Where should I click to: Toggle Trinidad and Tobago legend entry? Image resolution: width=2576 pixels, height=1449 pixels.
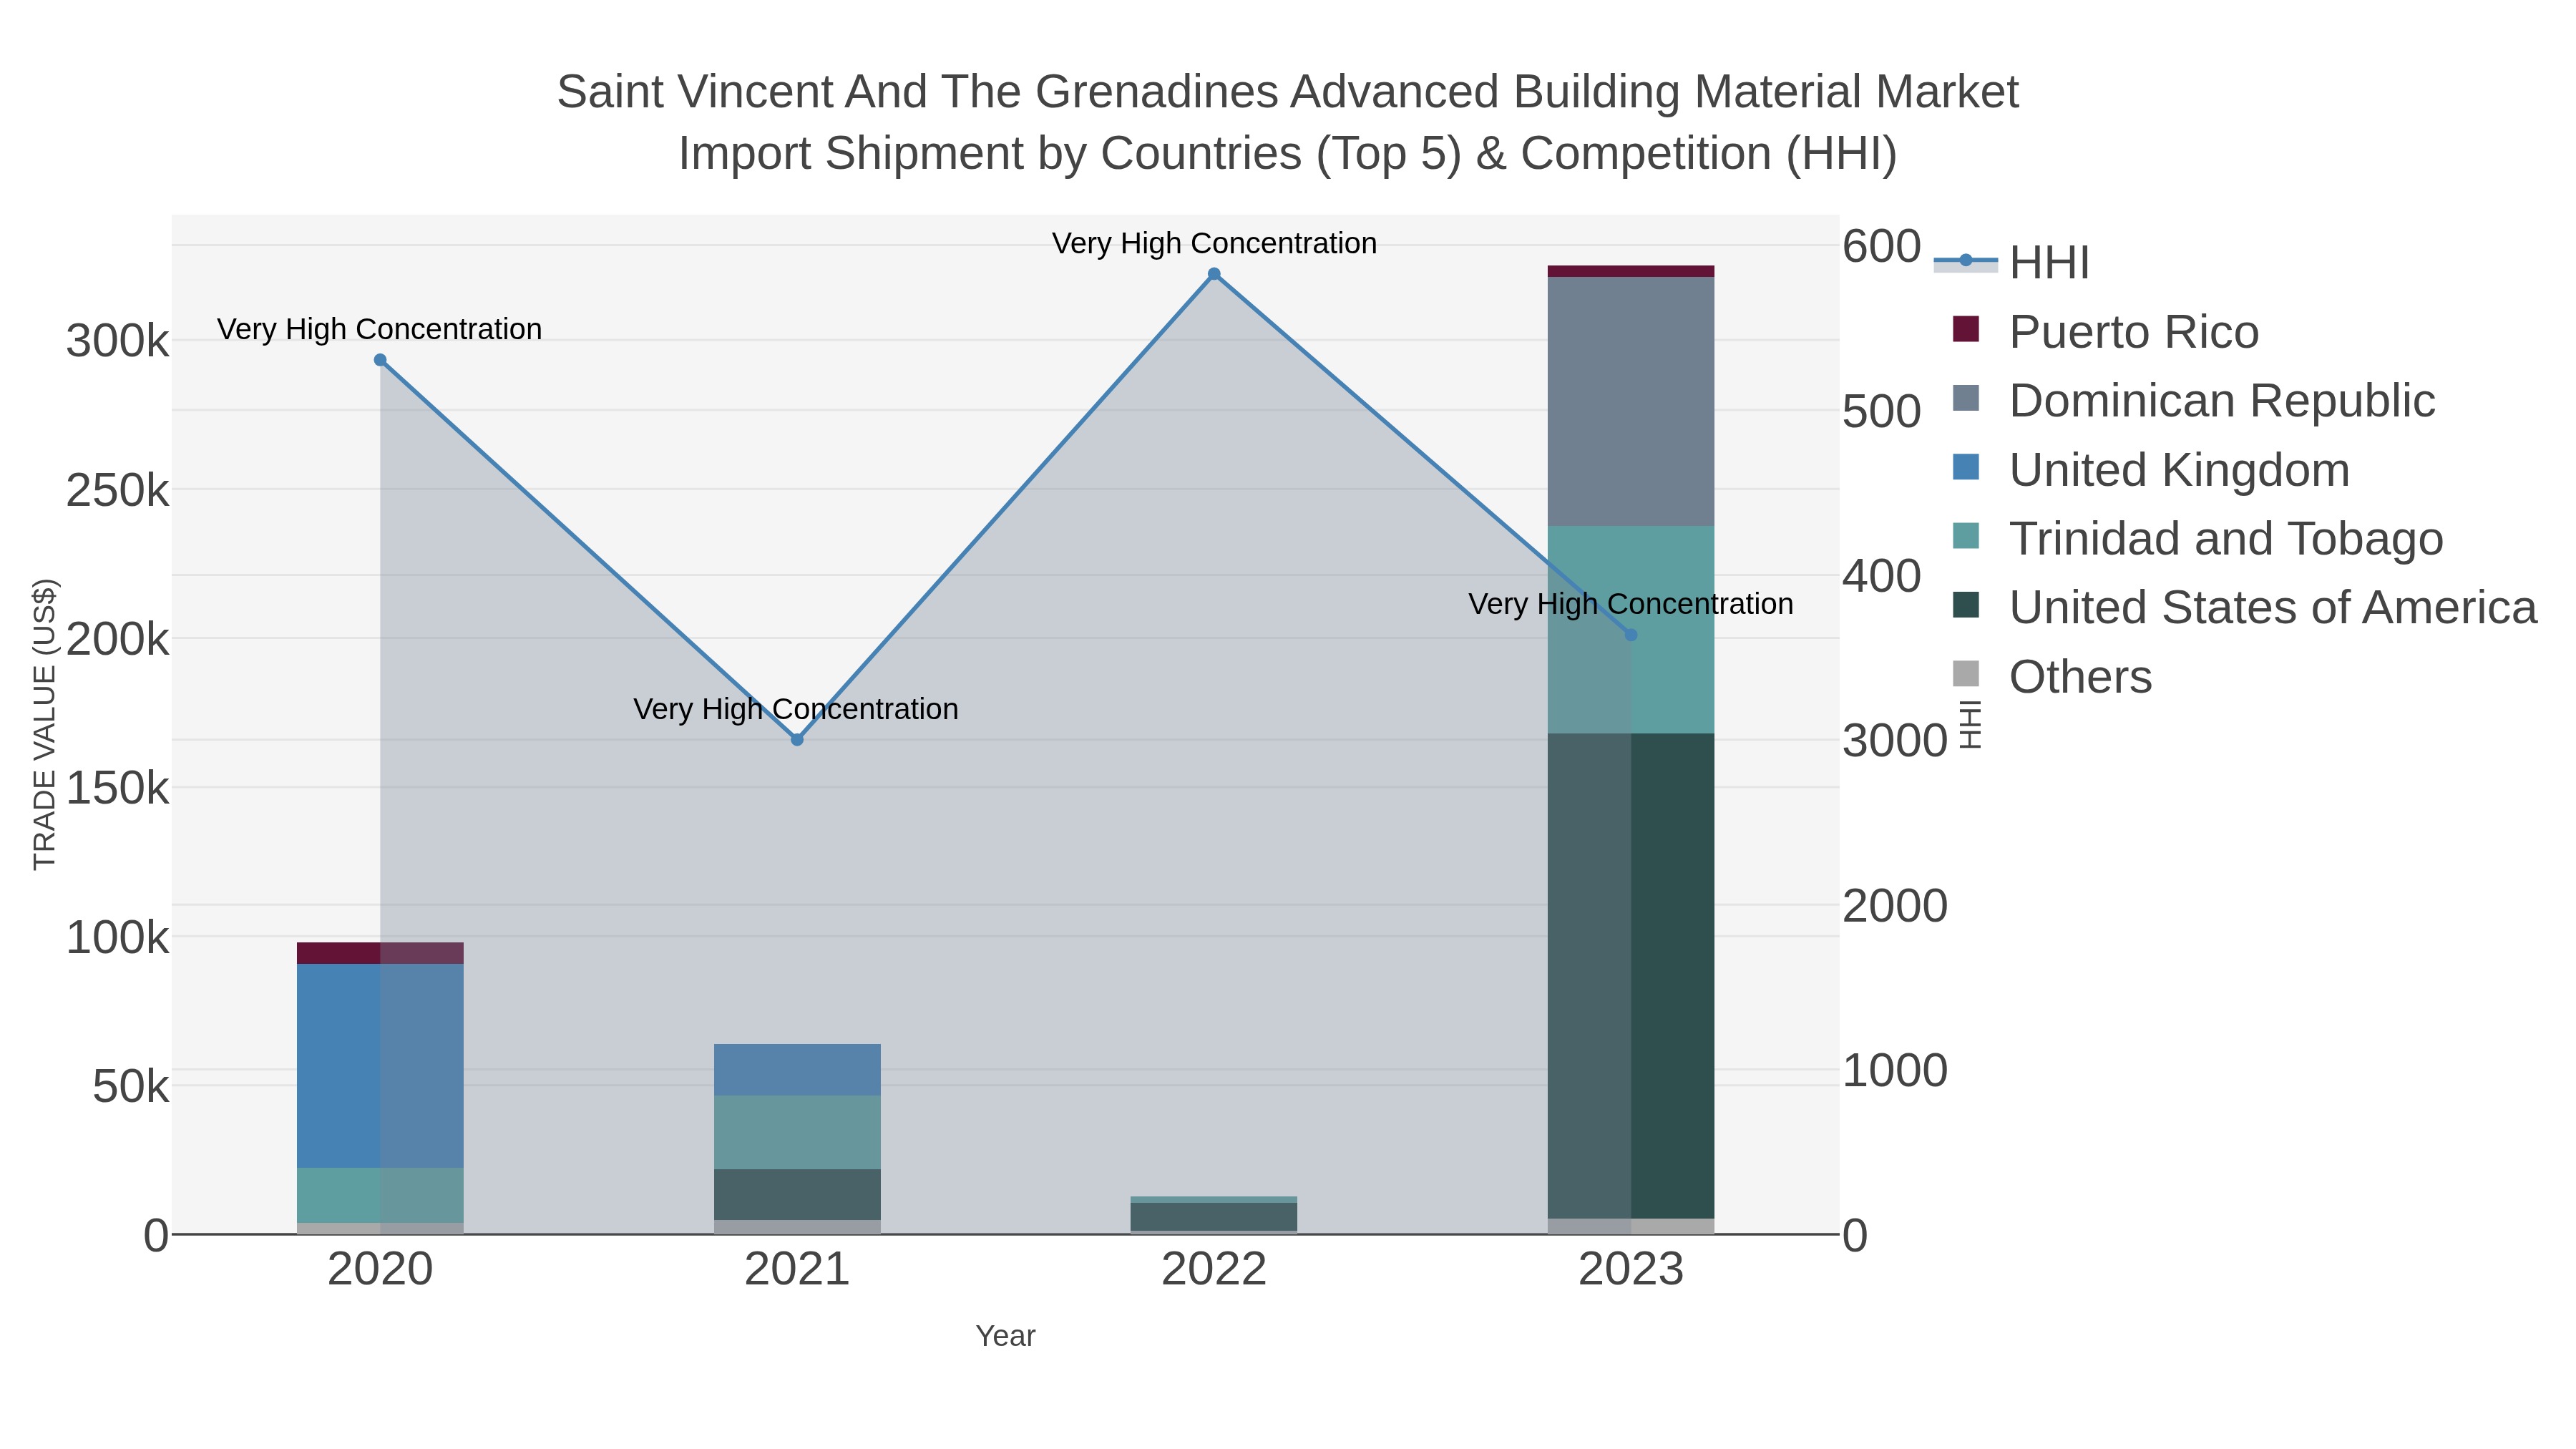coord(2197,538)
